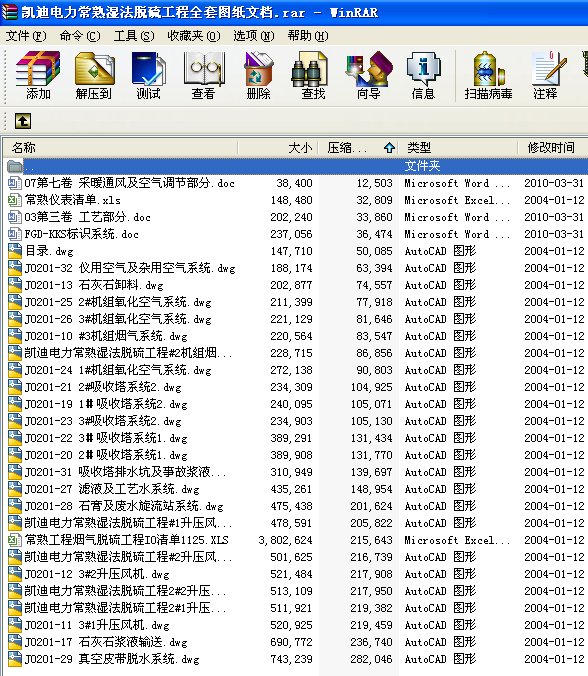
Task: Click AutoCAD icon of J0201-32 file
Action: click(15, 268)
